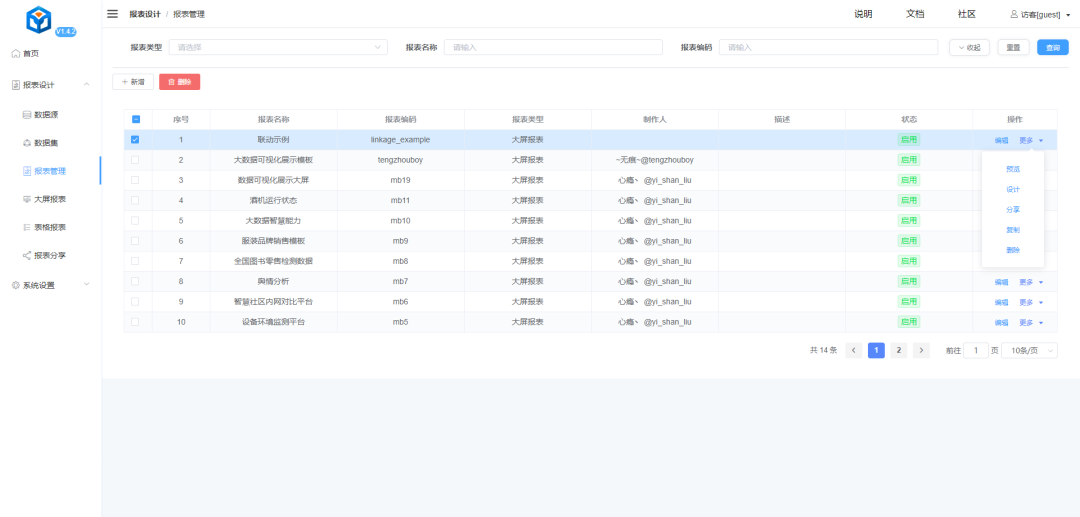Collapse the sidebar with the hamburger icon
Viewport: 1080px width, 517px height.
click(x=113, y=14)
